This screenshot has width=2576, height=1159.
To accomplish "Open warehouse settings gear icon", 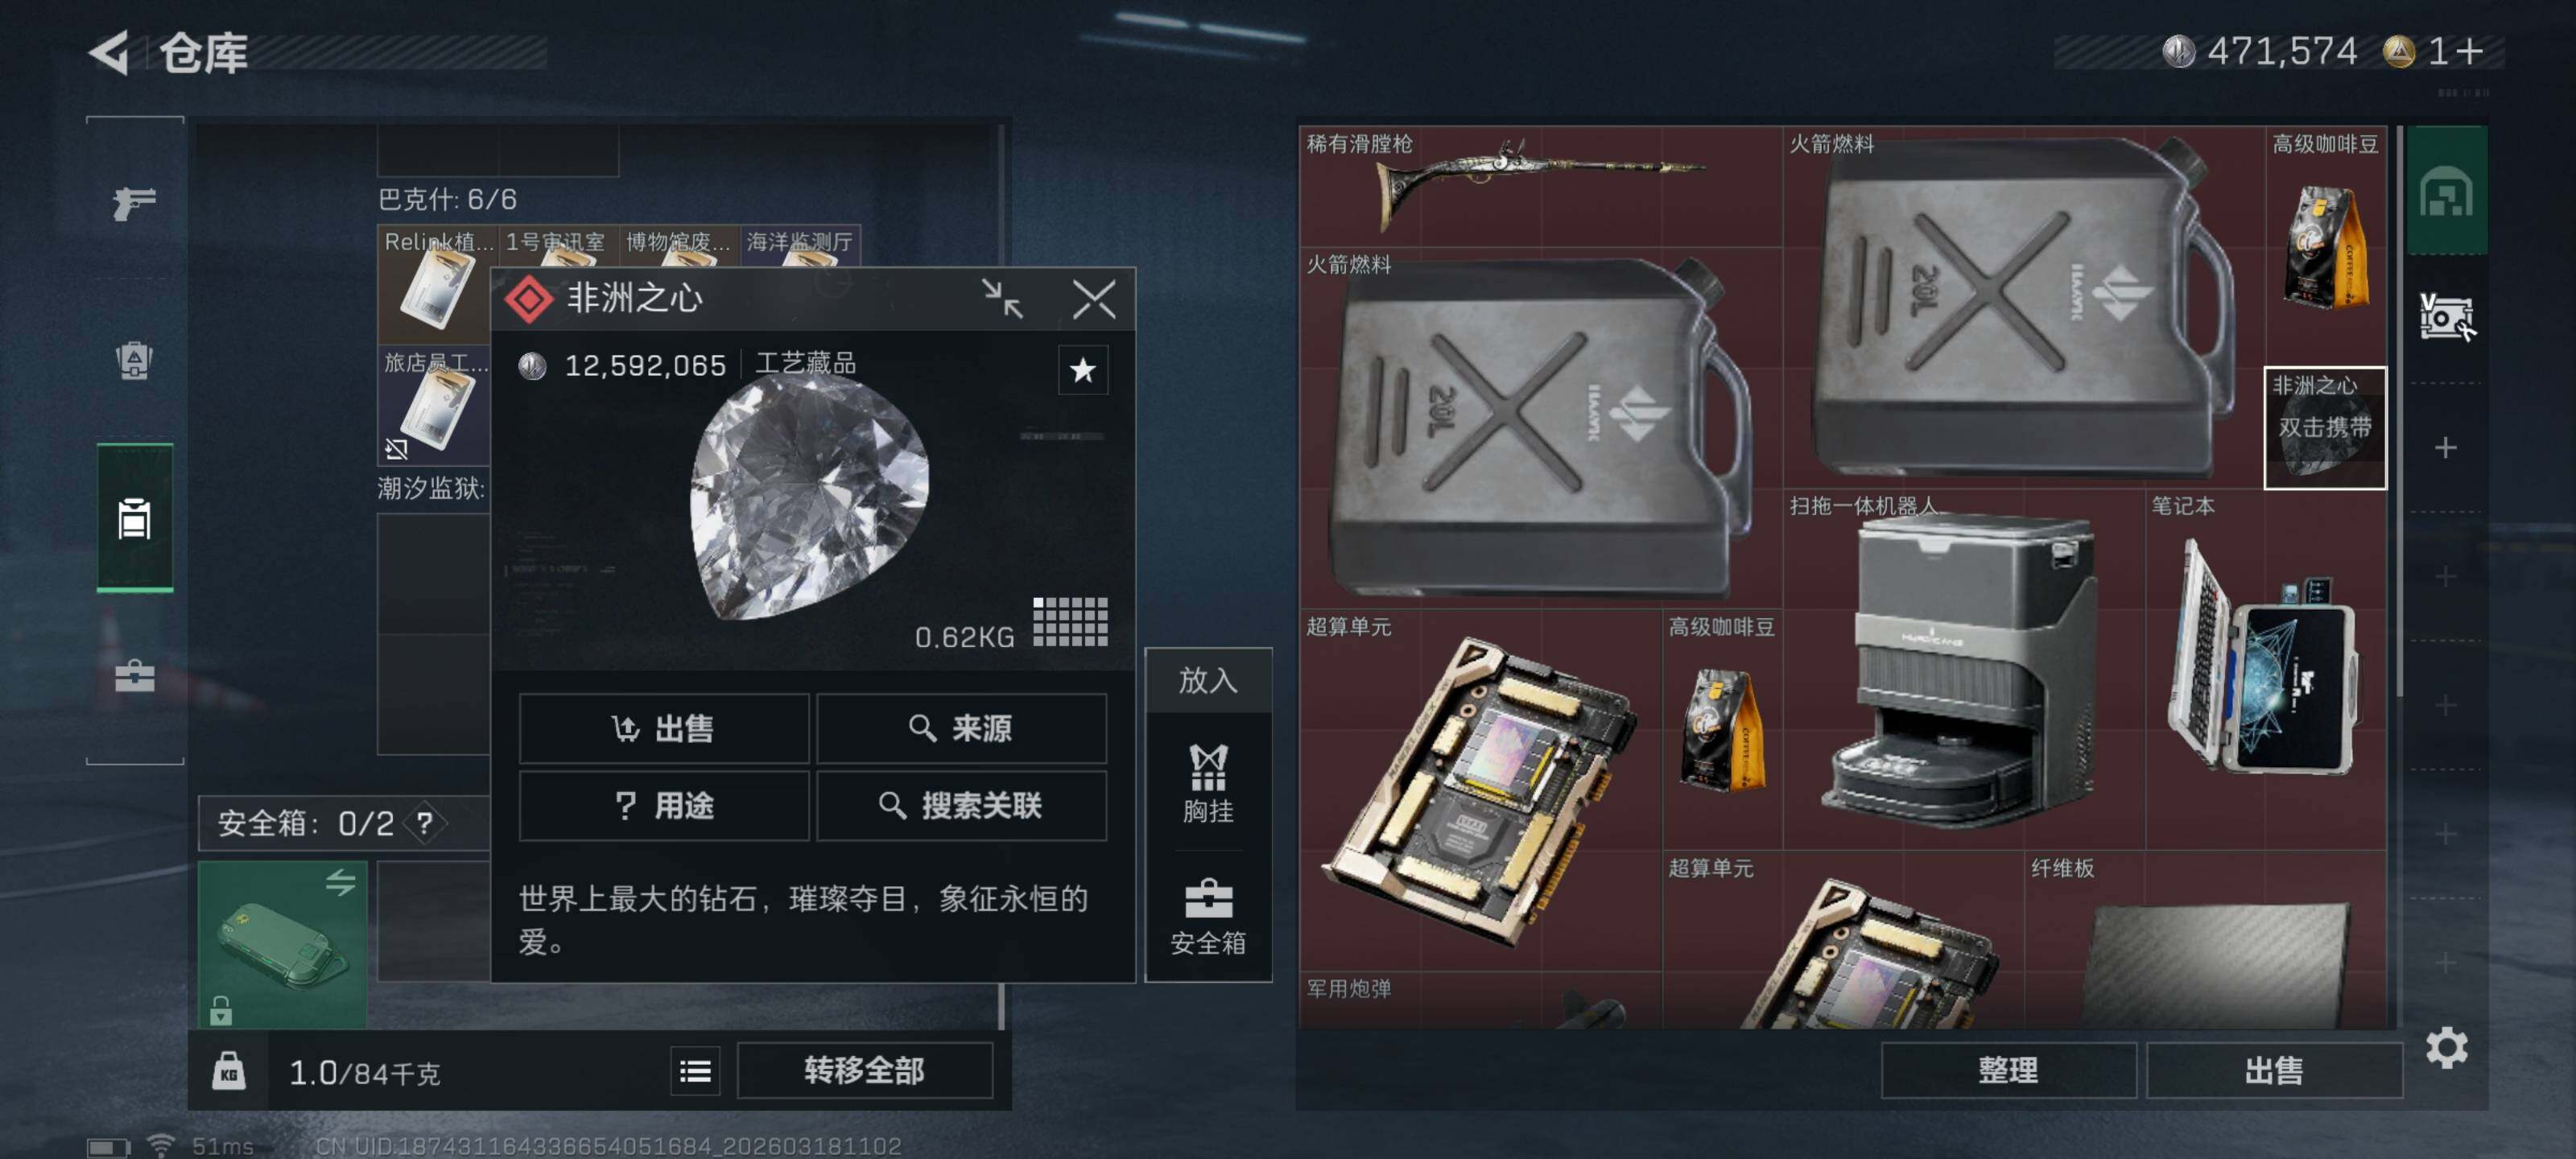I will (2446, 1048).
